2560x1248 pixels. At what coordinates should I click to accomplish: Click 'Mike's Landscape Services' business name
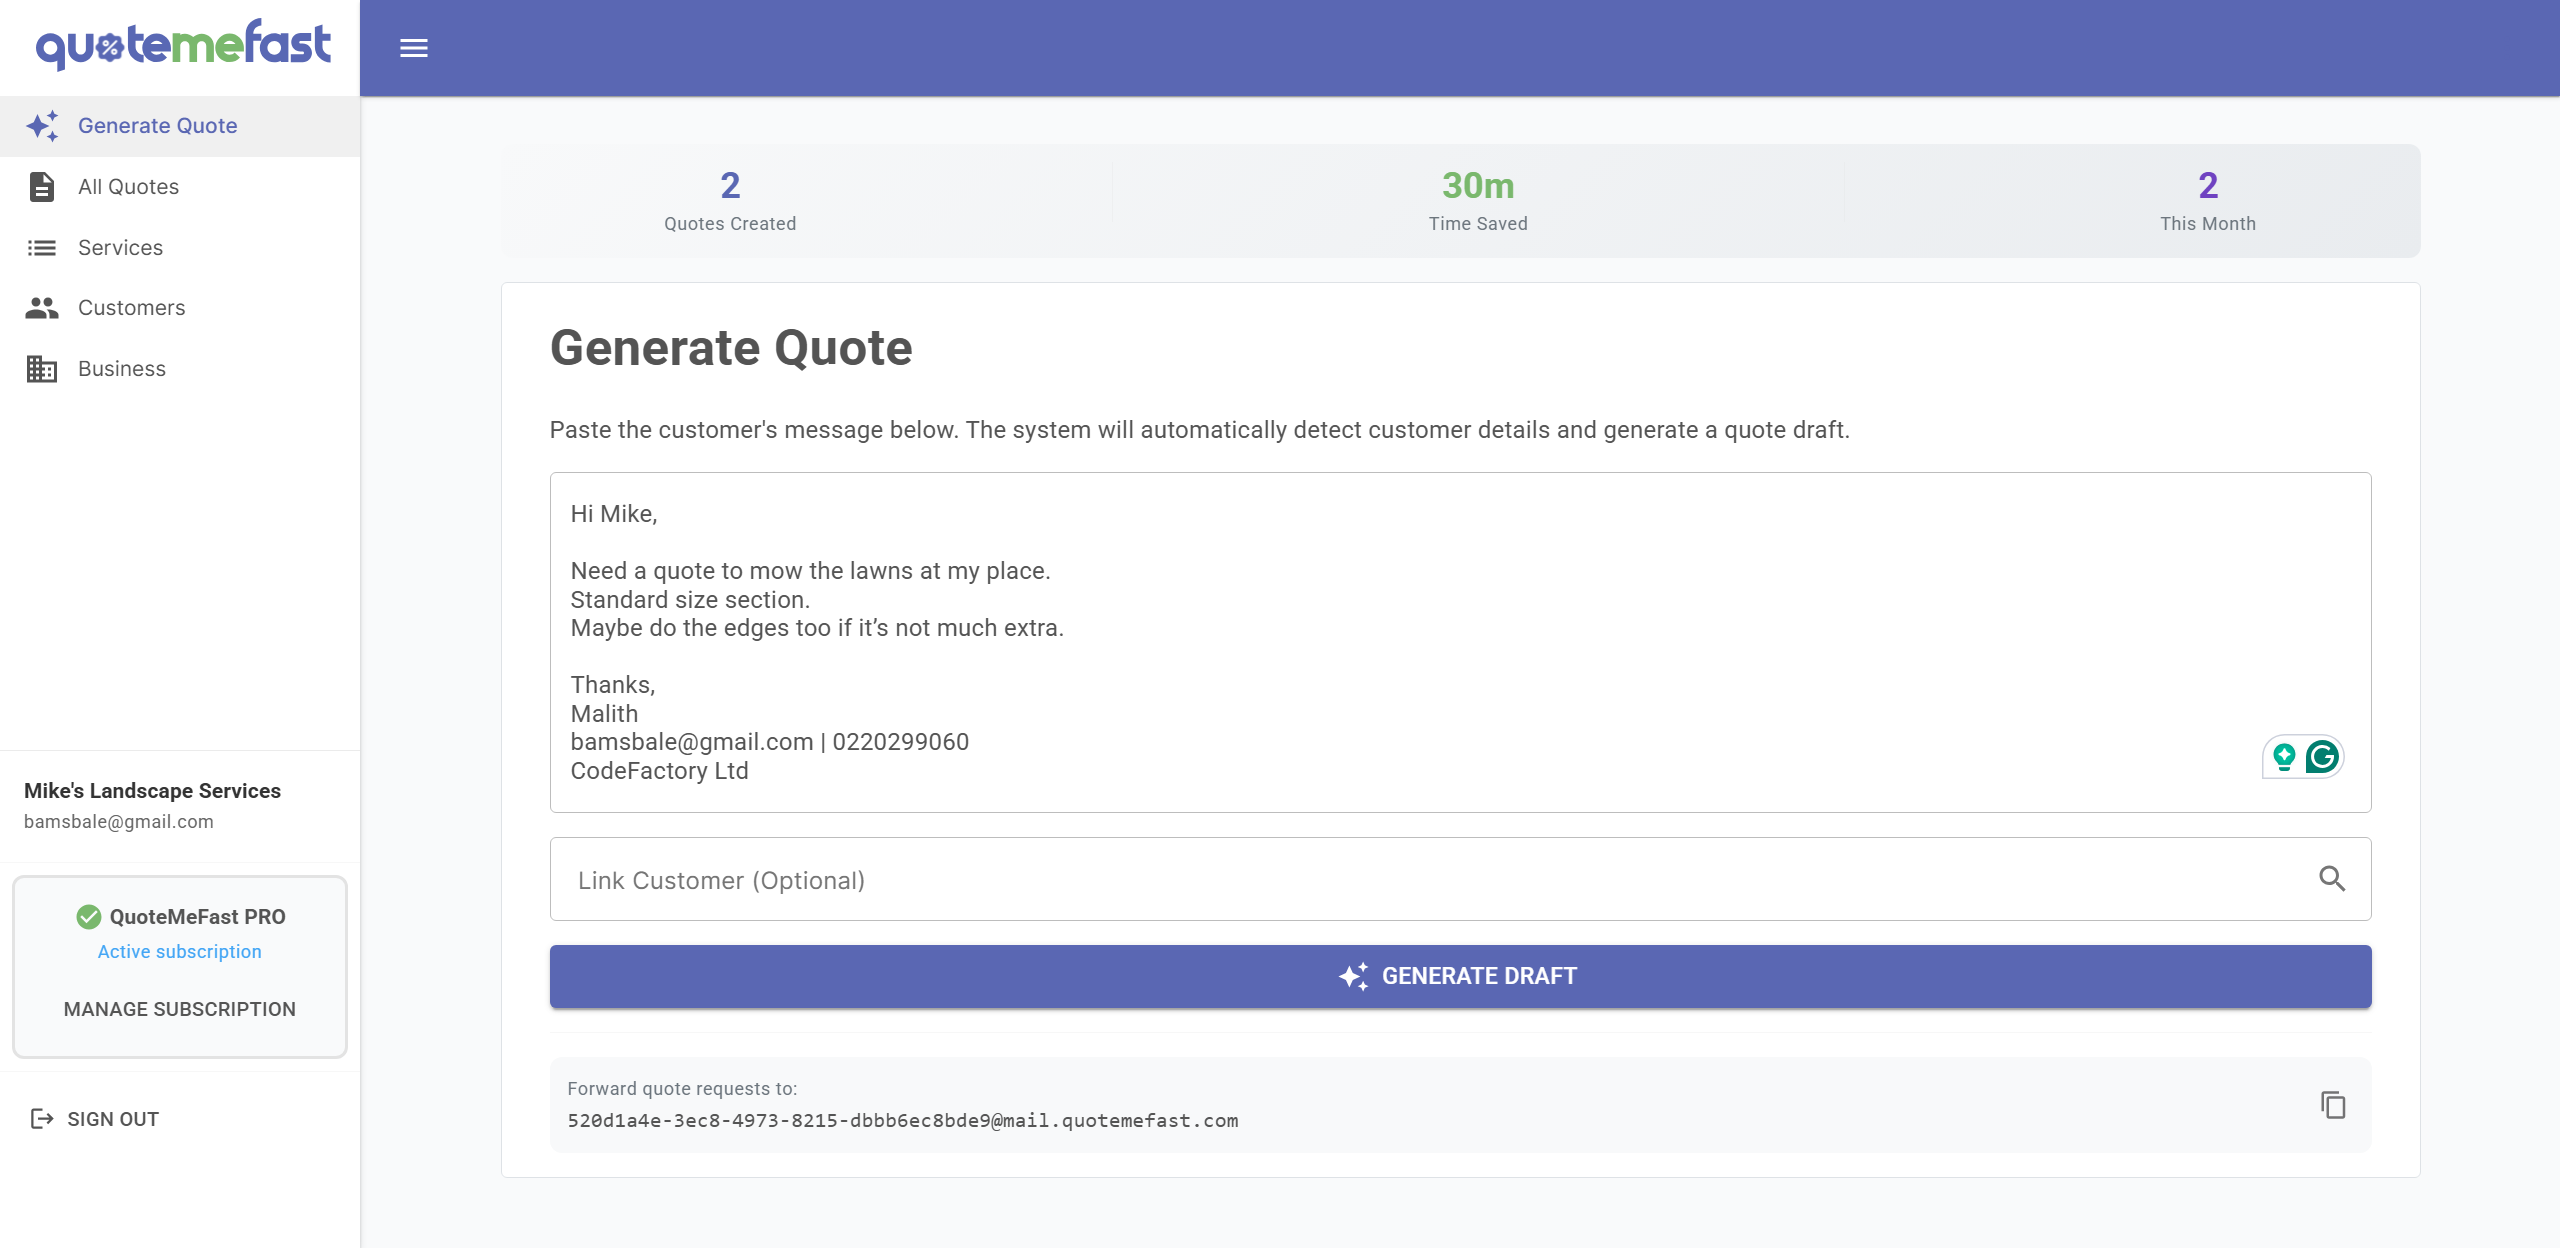(x=152, y=791)
